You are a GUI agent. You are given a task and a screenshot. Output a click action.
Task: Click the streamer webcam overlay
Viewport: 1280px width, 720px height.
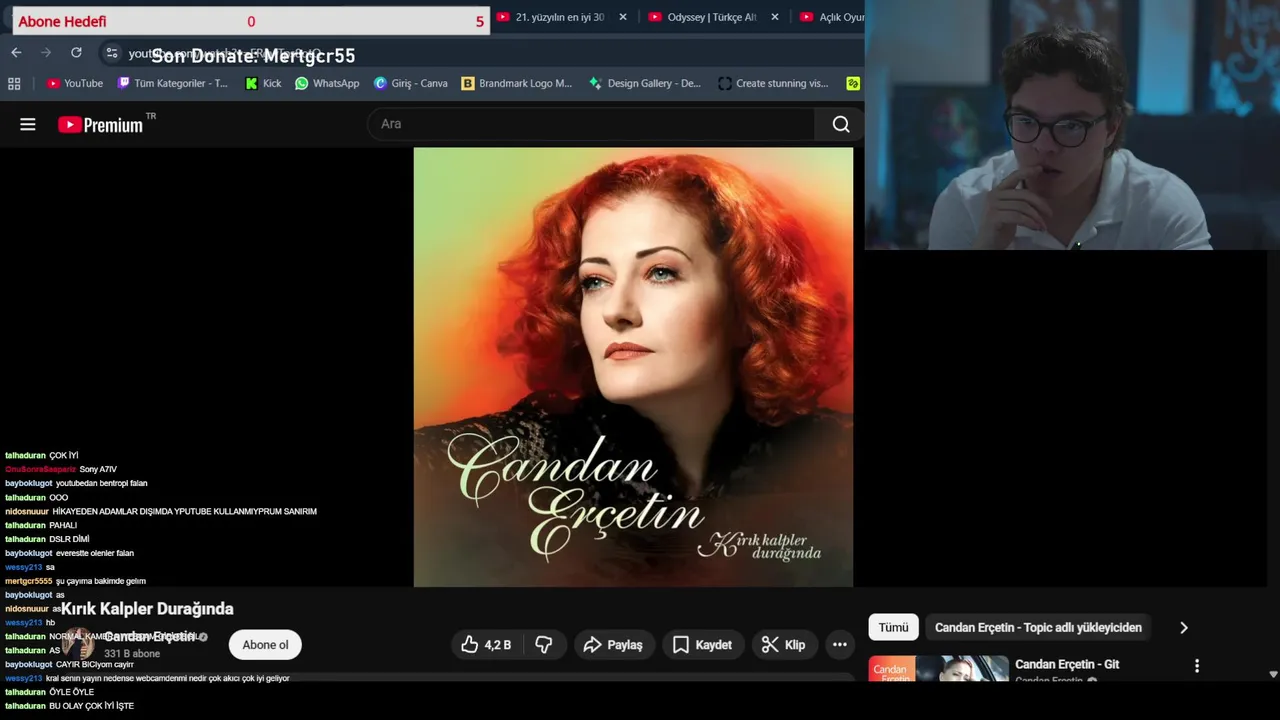1072,125
